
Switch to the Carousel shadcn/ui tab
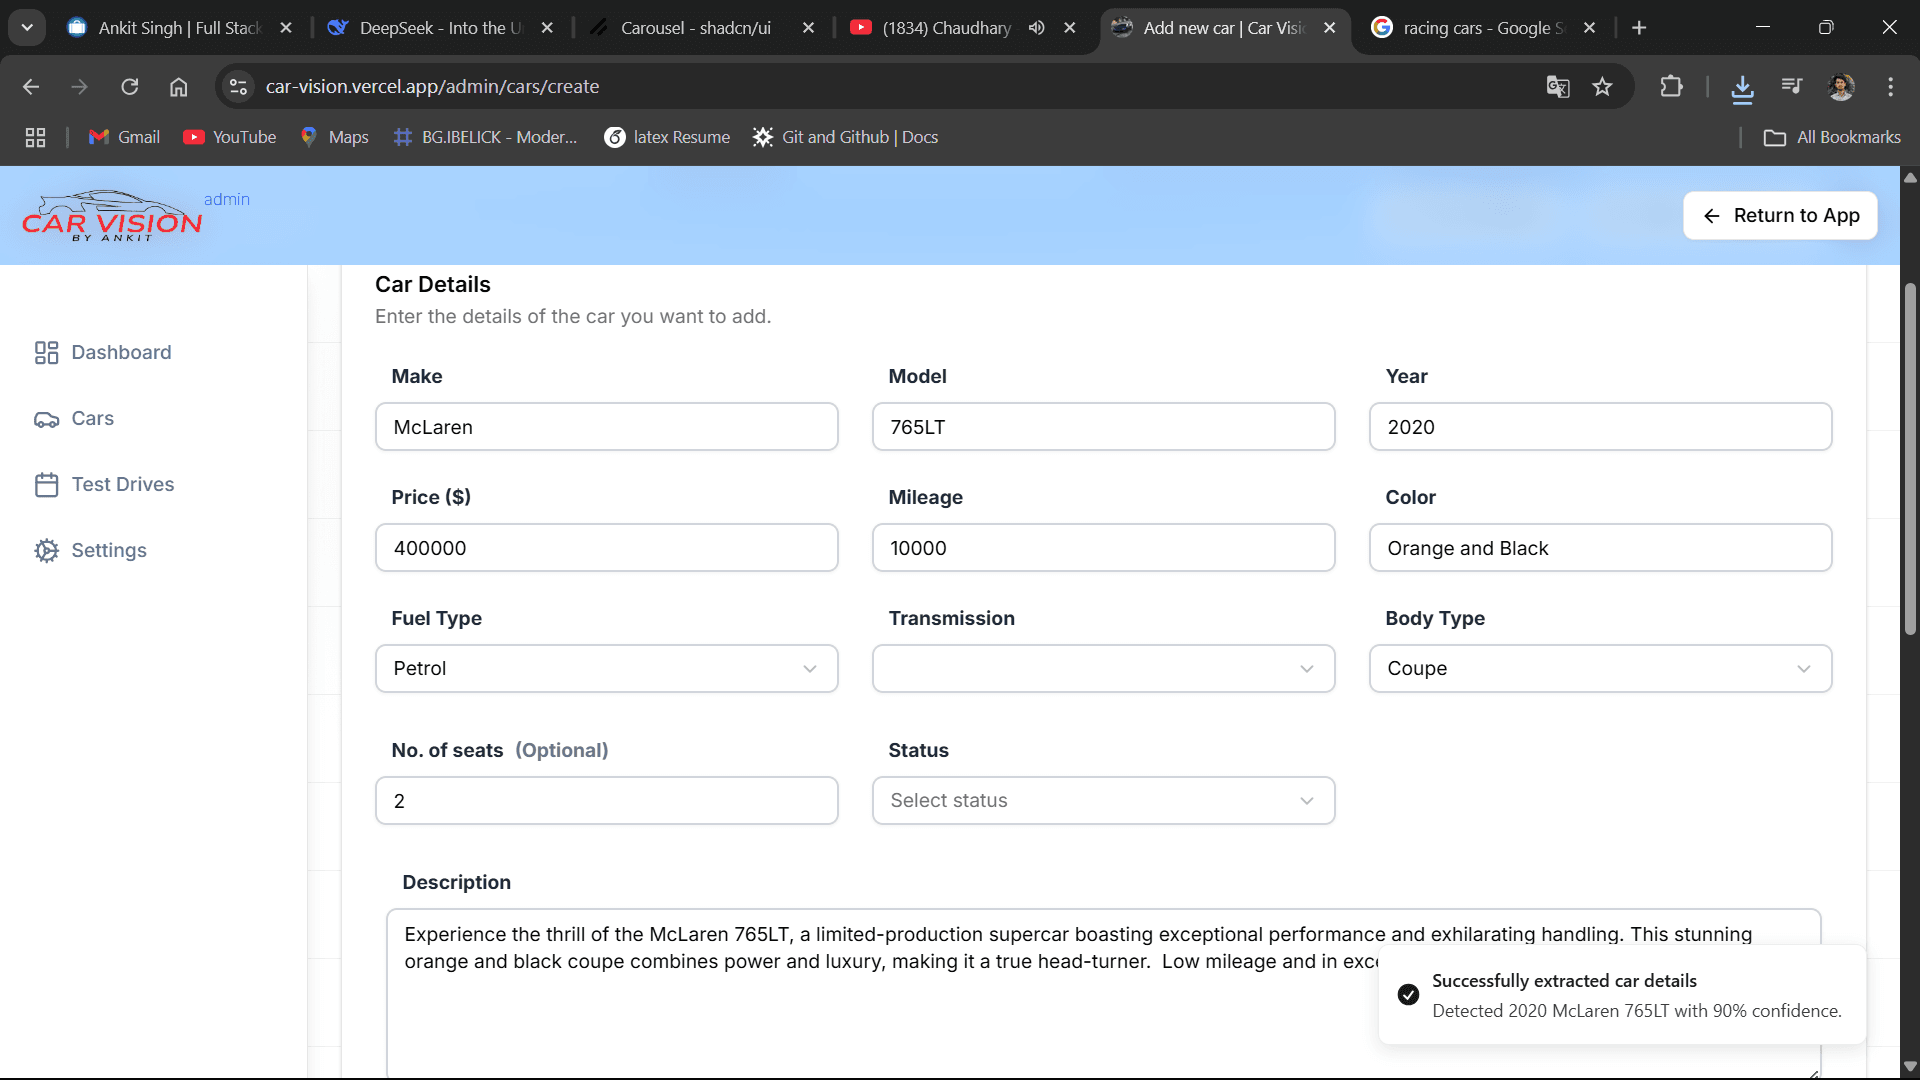(695, 28)
